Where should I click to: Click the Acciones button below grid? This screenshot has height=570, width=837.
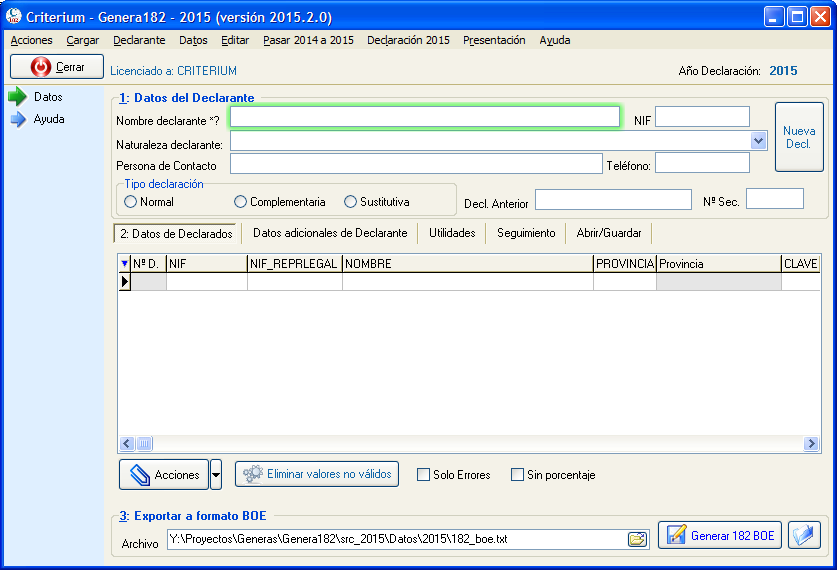coord(164,474)
